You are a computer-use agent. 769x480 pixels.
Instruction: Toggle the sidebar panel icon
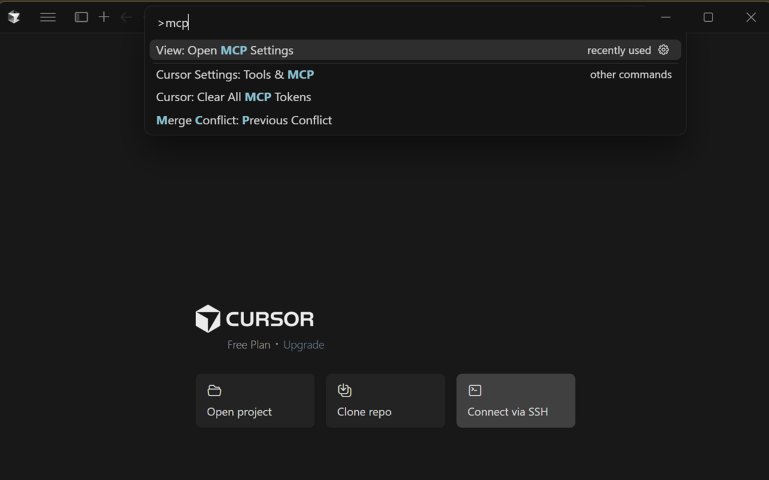pyautogui.click(x=81, y=17)
